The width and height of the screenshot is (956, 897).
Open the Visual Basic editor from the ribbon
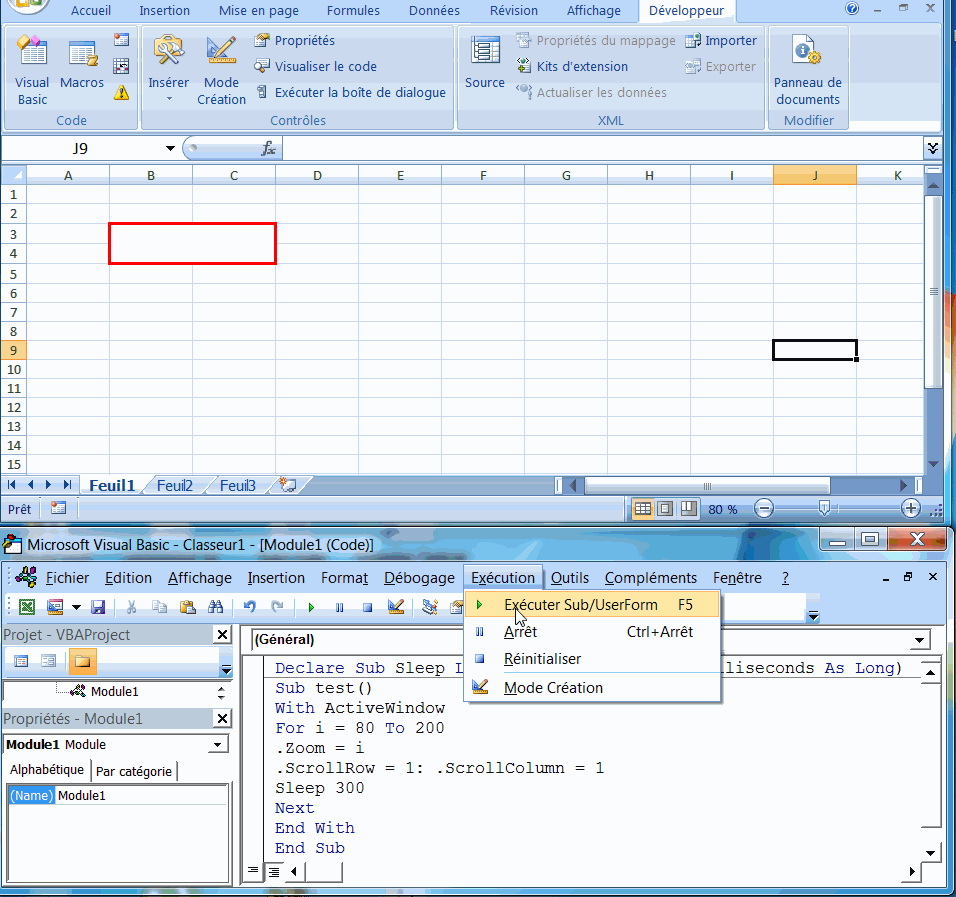(x=32, y=70)
